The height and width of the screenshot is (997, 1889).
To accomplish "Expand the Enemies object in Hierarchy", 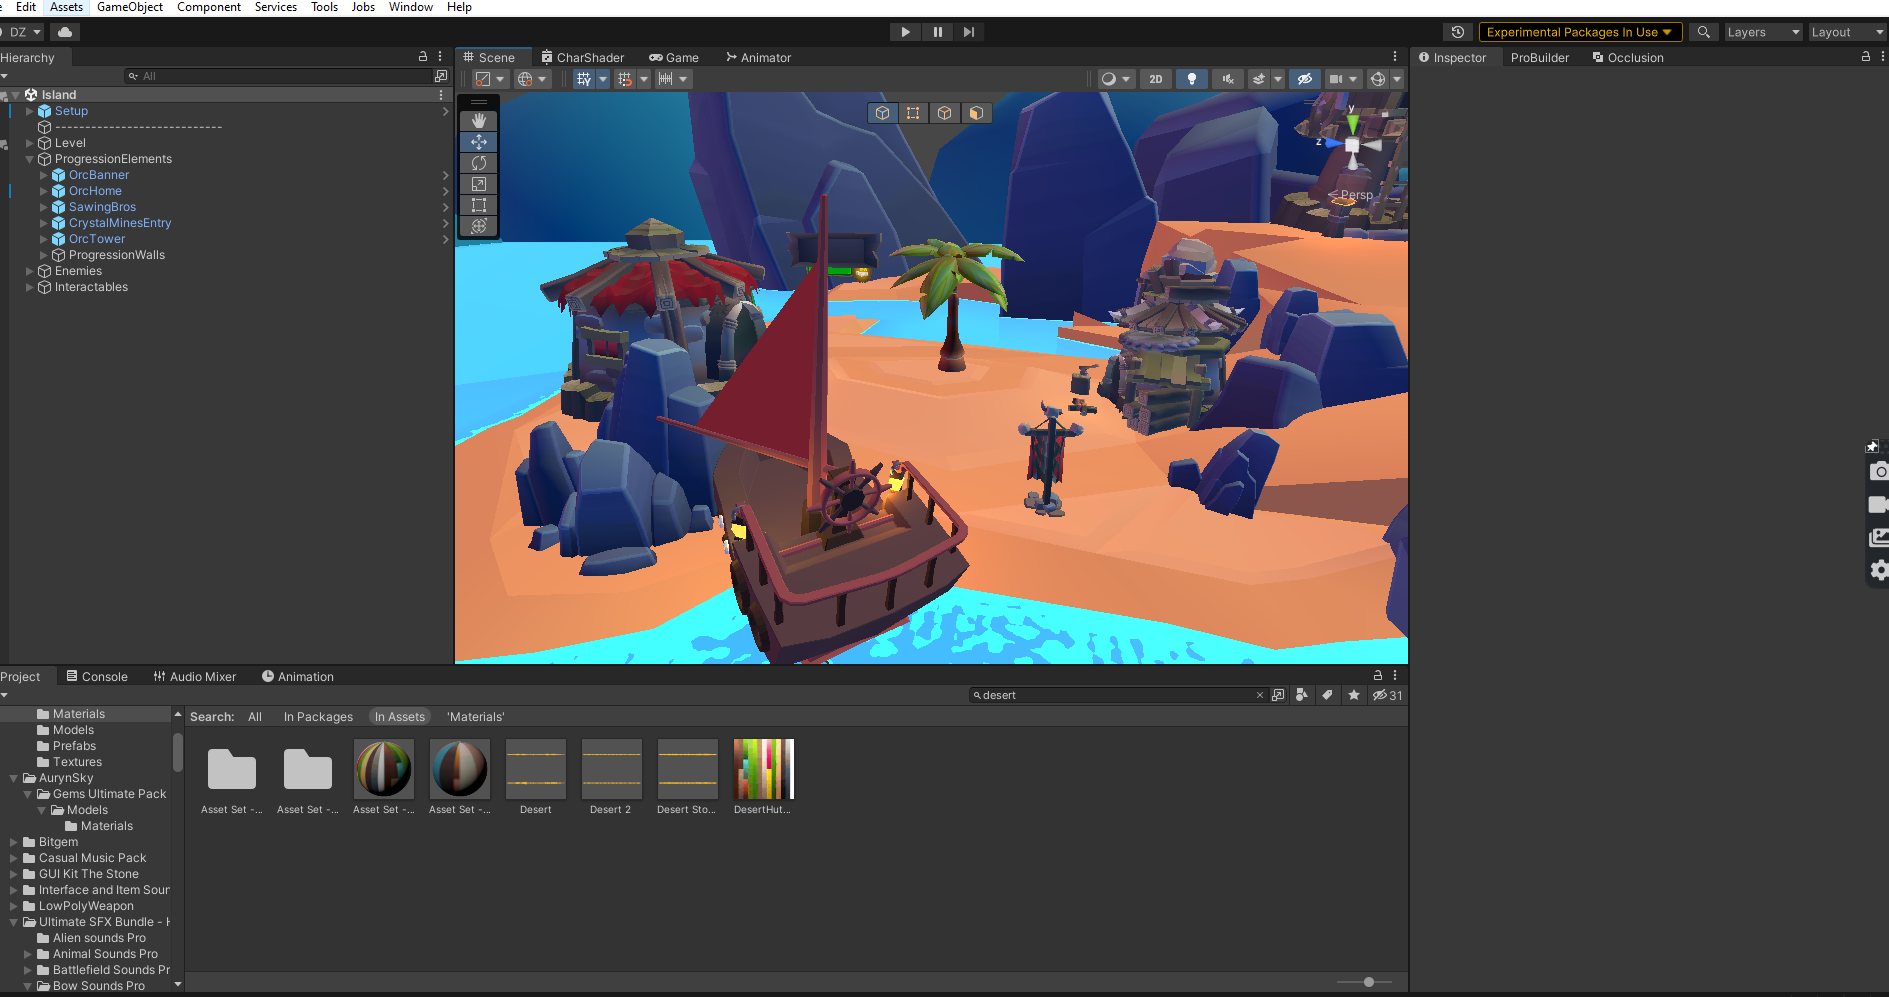I will click(x=29, y=271).
